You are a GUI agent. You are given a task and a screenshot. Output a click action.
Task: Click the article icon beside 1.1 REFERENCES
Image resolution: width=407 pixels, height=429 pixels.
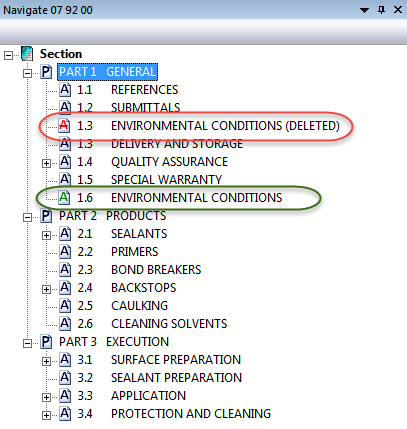tap(65, 90)
